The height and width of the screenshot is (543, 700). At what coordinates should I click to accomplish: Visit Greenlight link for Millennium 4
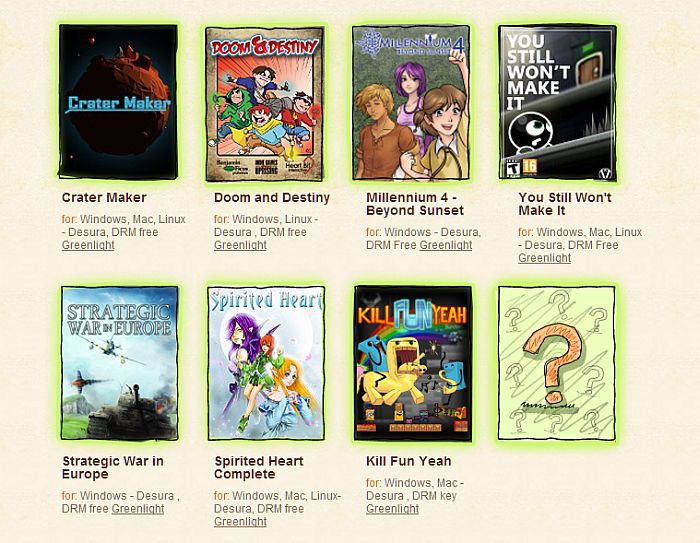click(x=446, y=245)
